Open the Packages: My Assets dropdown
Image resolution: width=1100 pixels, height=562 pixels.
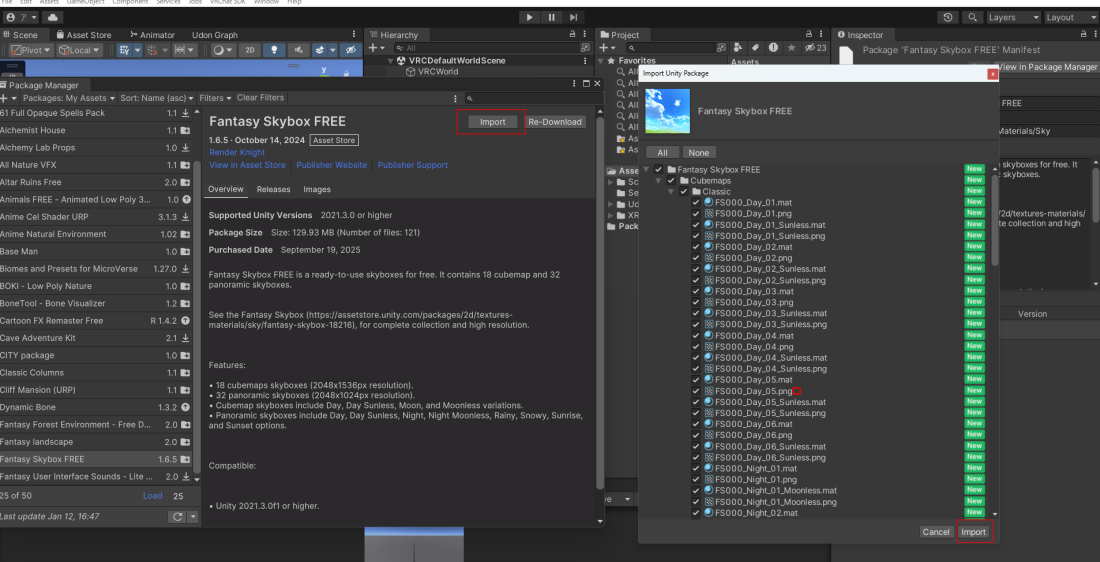pyautogui.click(x=68, y=98)
